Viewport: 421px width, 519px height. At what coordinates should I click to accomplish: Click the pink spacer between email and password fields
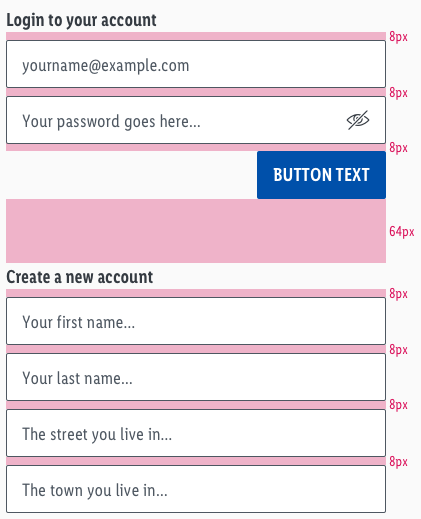coord(196,92)
